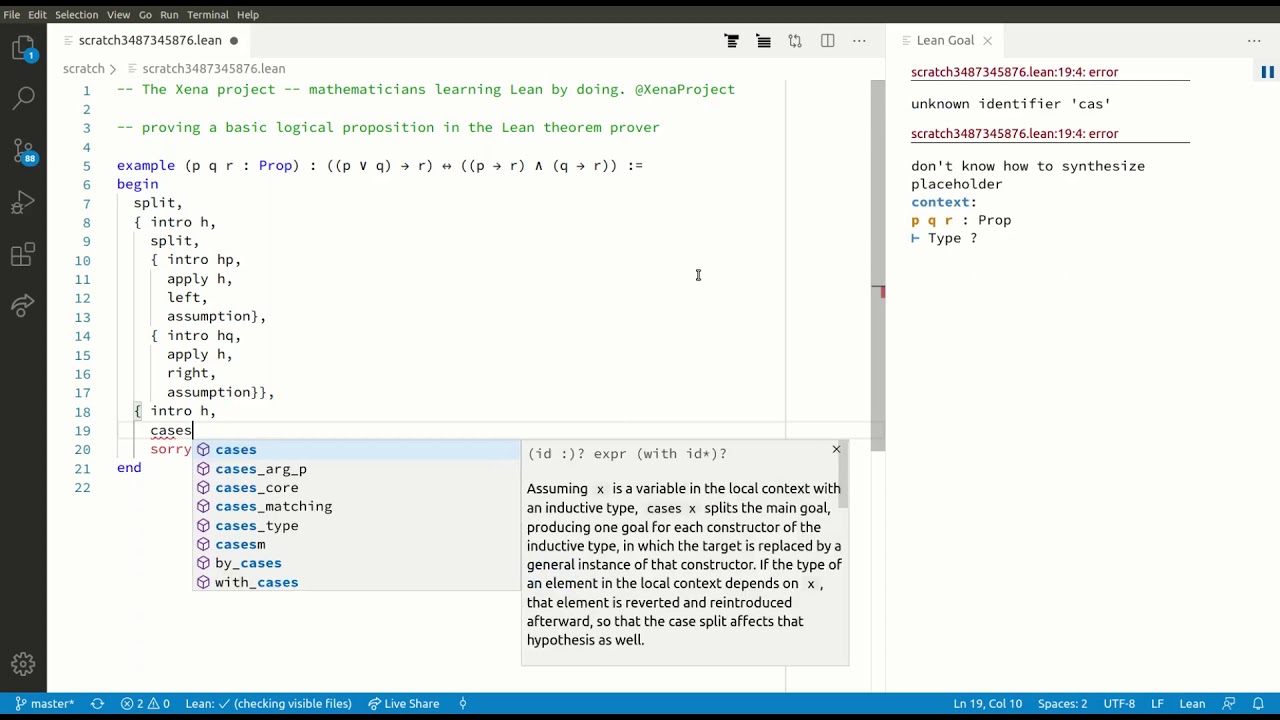This screenshot has height=720, width=1280.
Task: Open the Explorer view in activity bar
Action: pyautogui.click(x=23, y=49)
